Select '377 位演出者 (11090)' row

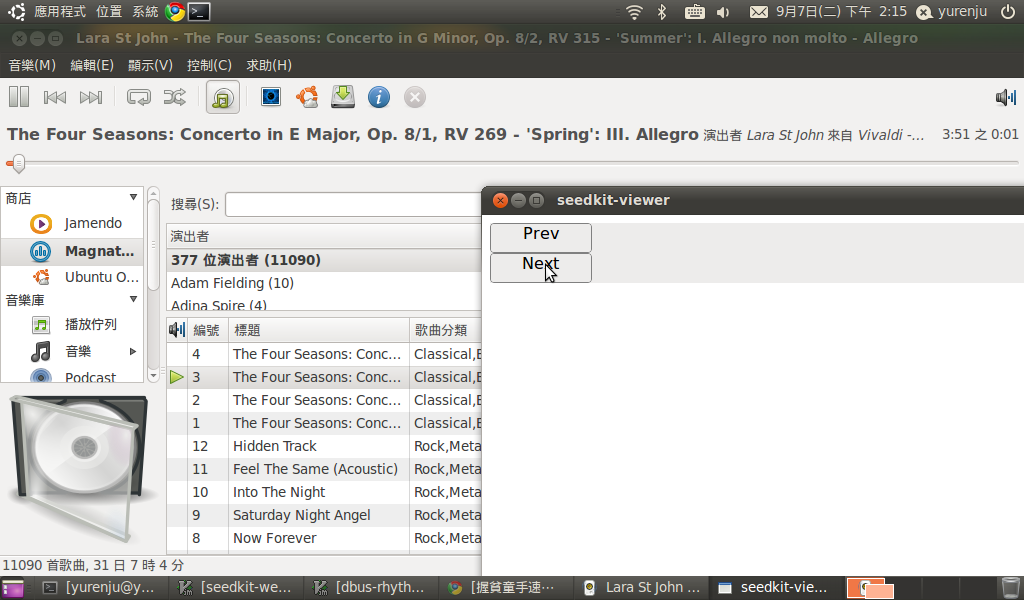pyautogui.click(x=325, y=260)
